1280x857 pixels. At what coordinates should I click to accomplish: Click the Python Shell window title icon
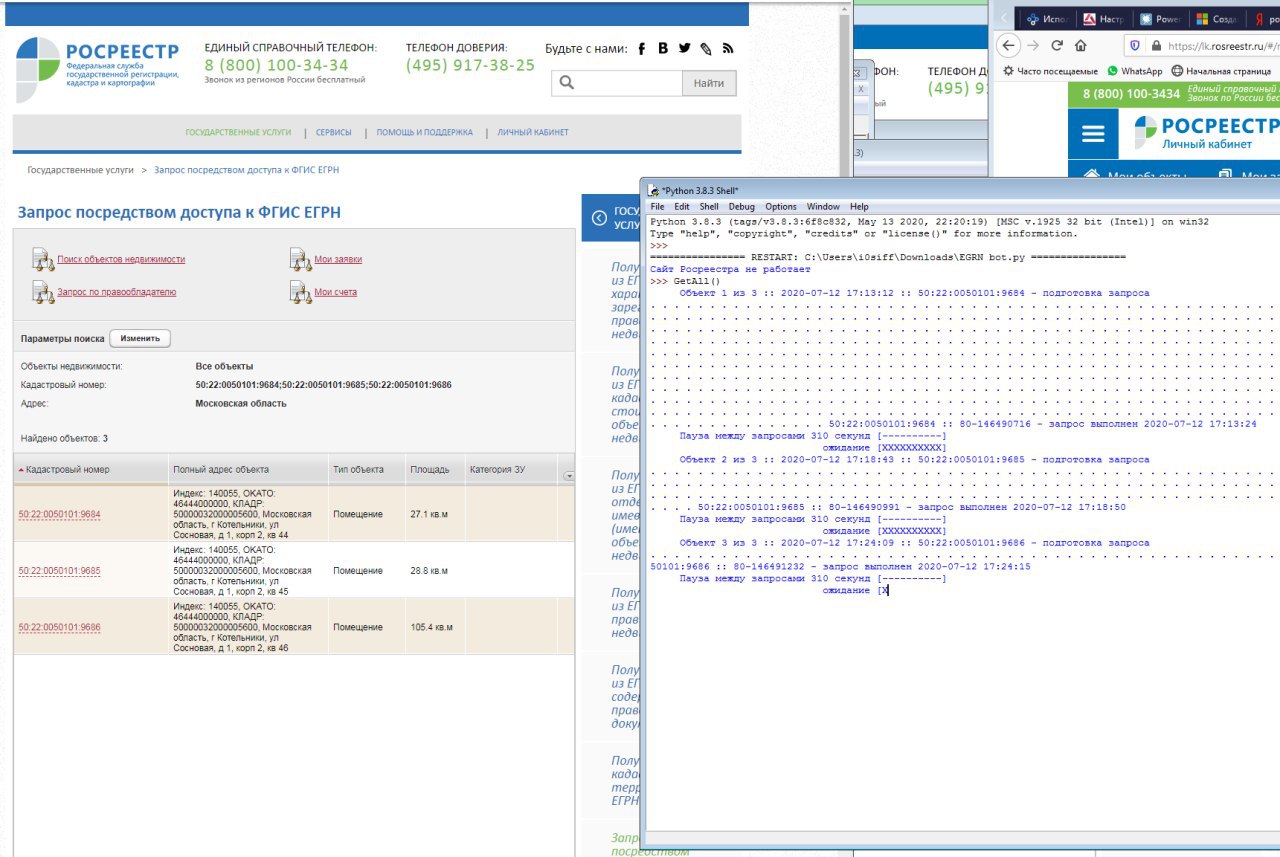[653, 190]
